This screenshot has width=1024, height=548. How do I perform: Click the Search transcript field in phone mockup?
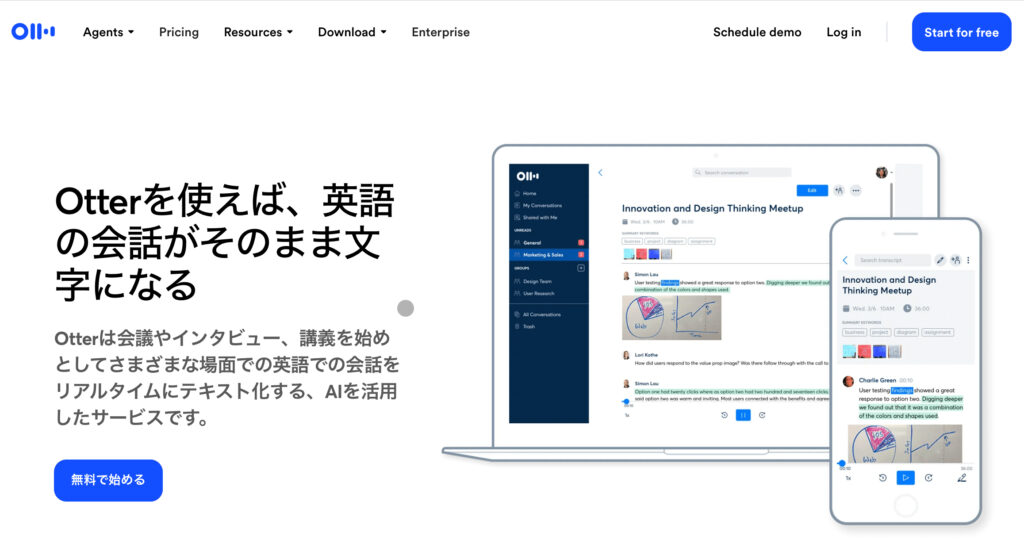pos(892,260)
